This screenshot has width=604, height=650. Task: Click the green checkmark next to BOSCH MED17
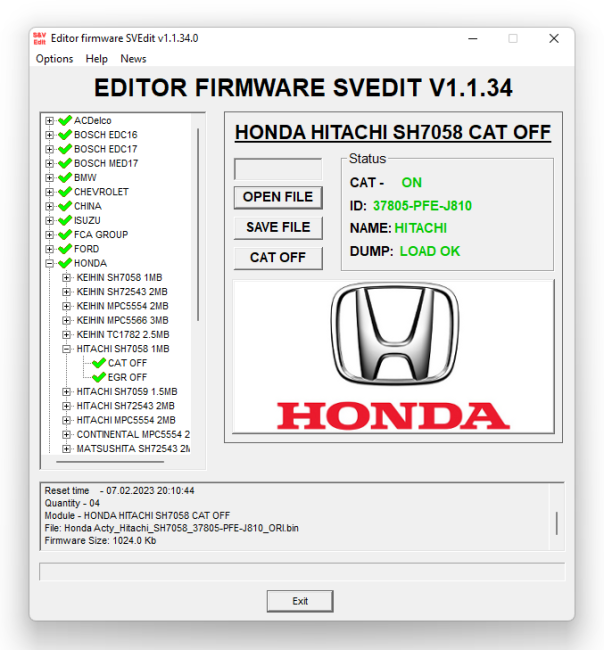click(x=65, y=163)
